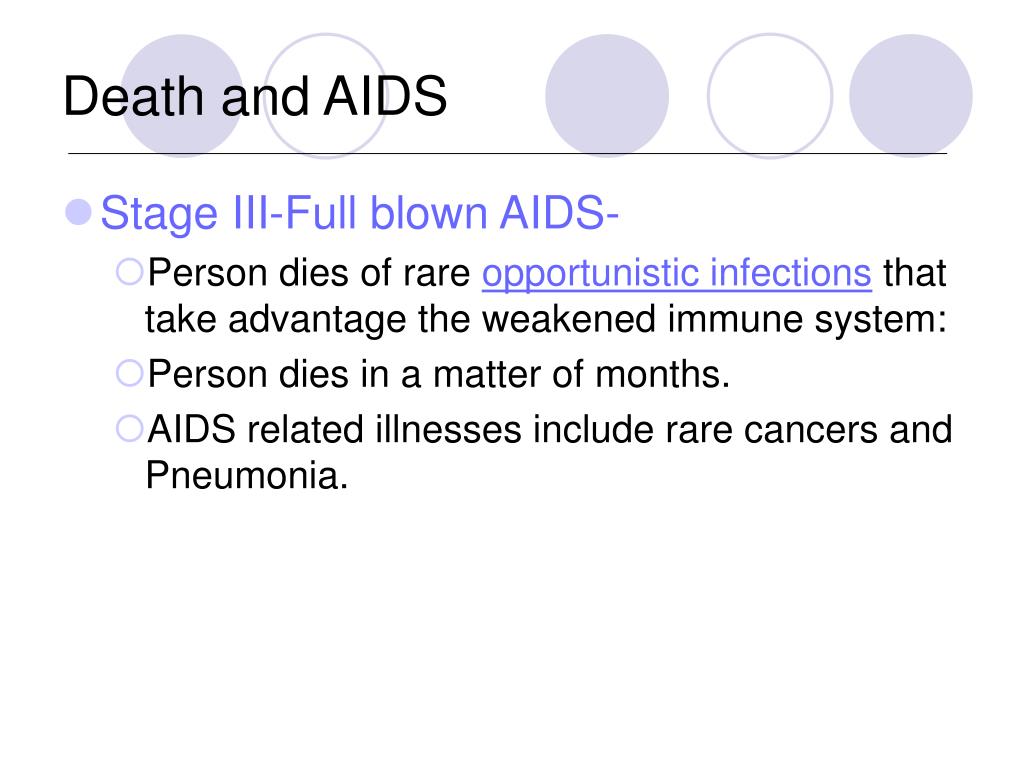Click hollow bullet before Person dies in a matter
The height and width of the screenshot is (768, 1024).
(129, 374)
